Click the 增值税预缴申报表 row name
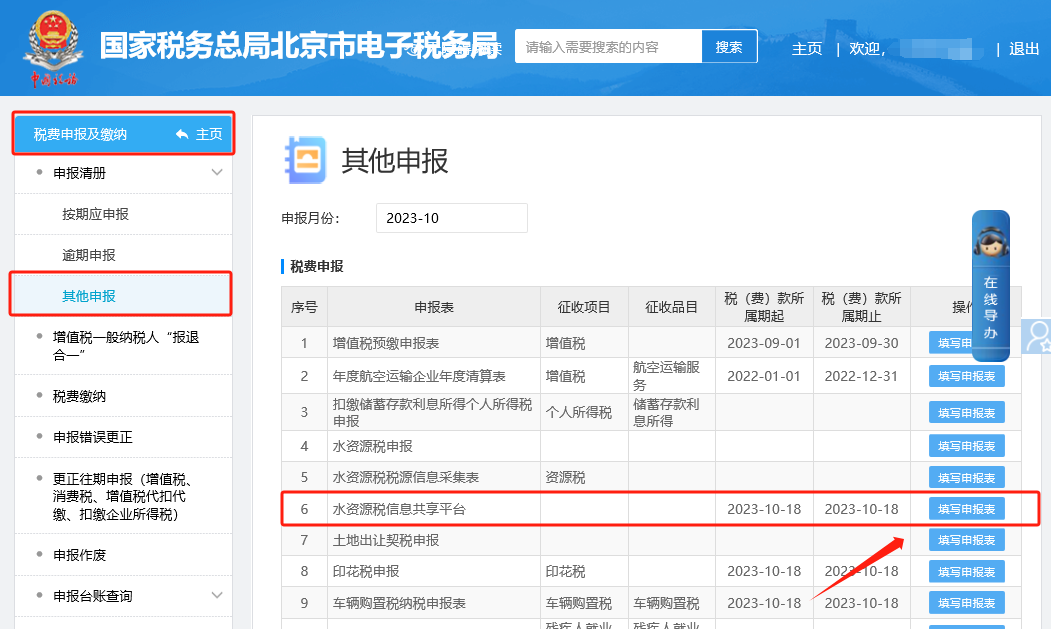Image resolution: width=1051 pixels, height=629 pixels. click(x=385, y=343)
